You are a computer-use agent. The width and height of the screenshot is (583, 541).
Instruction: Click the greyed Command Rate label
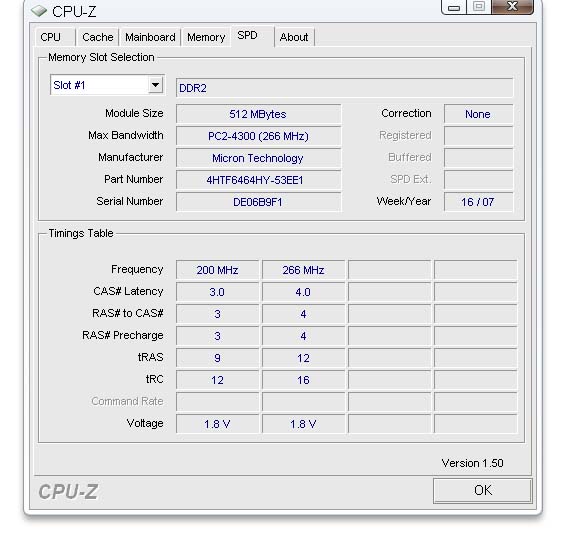pos(127,401)
